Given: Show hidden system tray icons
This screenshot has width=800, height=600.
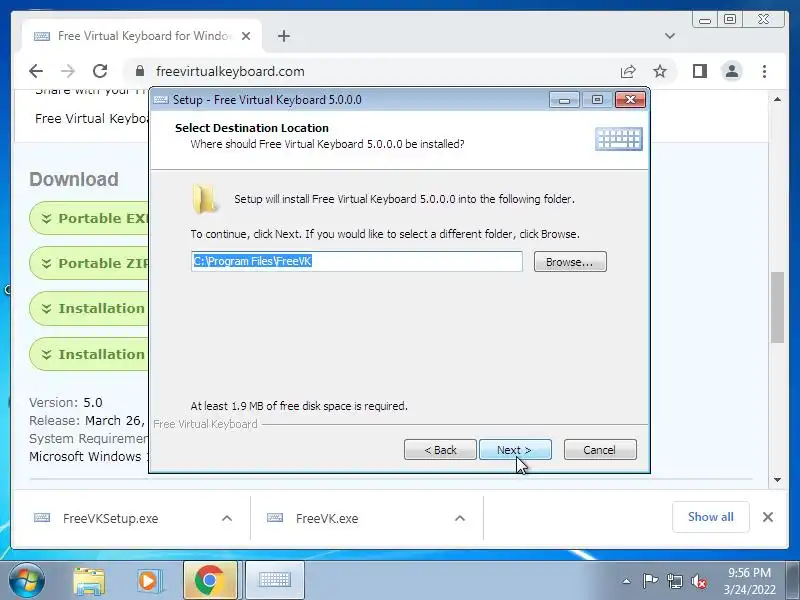Looking at the screenshot, I should pos(627,581).
